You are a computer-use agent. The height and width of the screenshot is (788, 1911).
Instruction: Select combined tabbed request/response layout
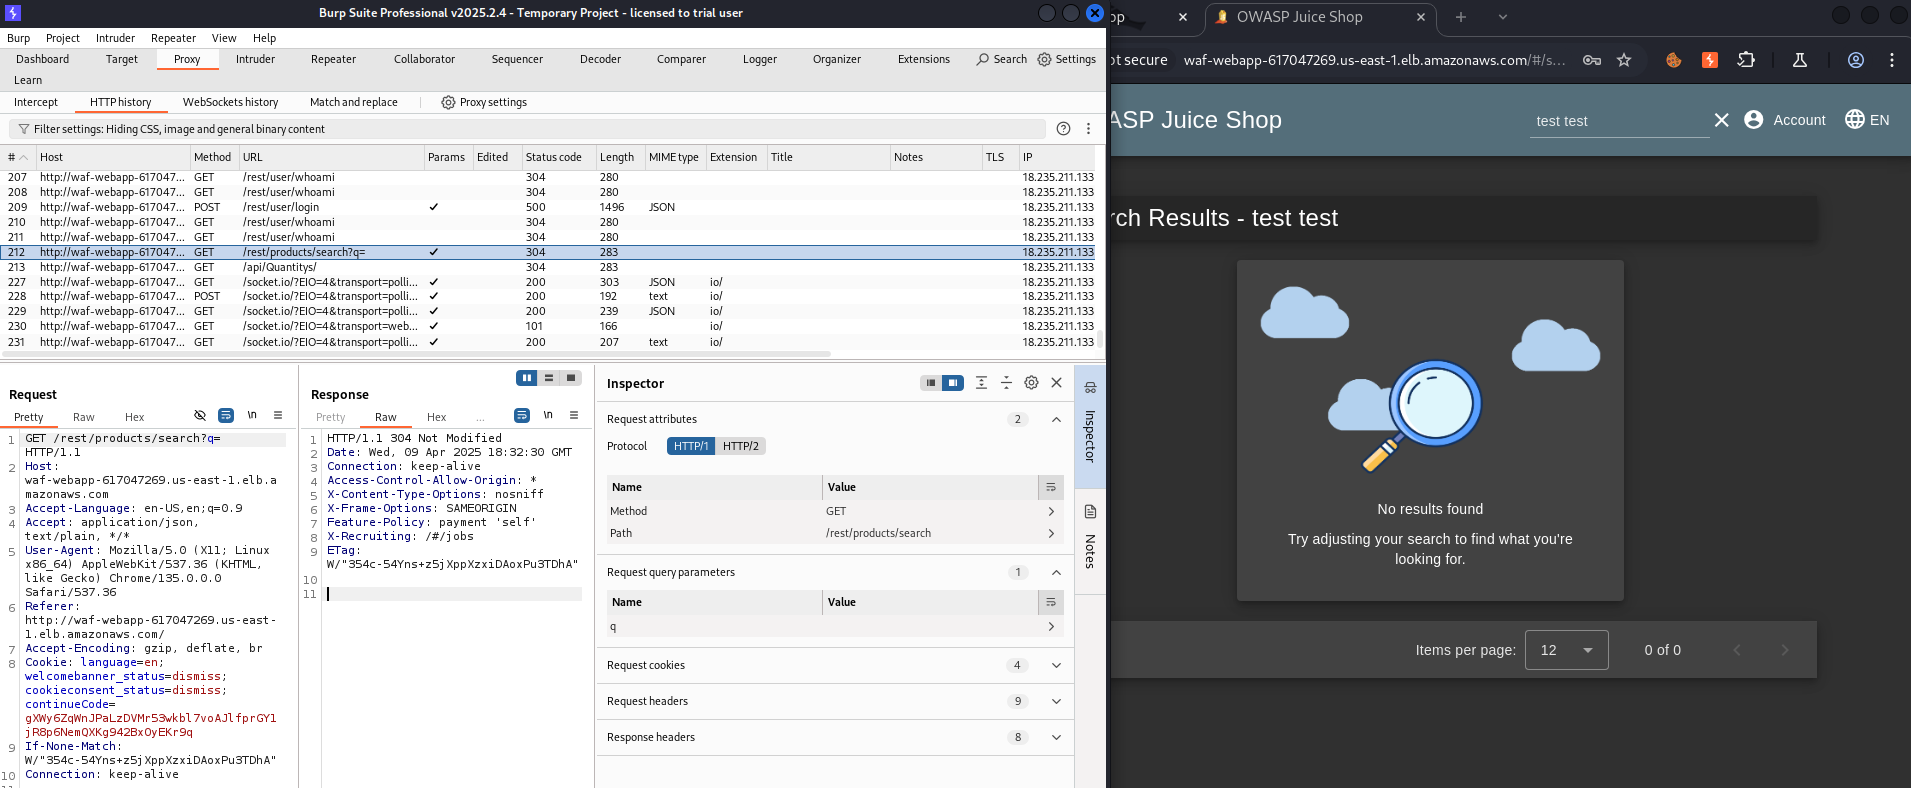click(x=570, y=378)
